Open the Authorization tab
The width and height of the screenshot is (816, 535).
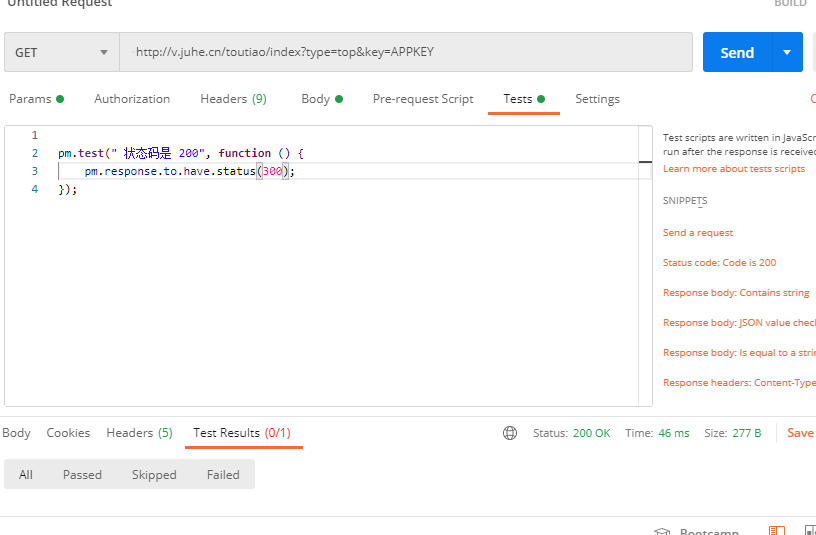click(x=132, y=99)
